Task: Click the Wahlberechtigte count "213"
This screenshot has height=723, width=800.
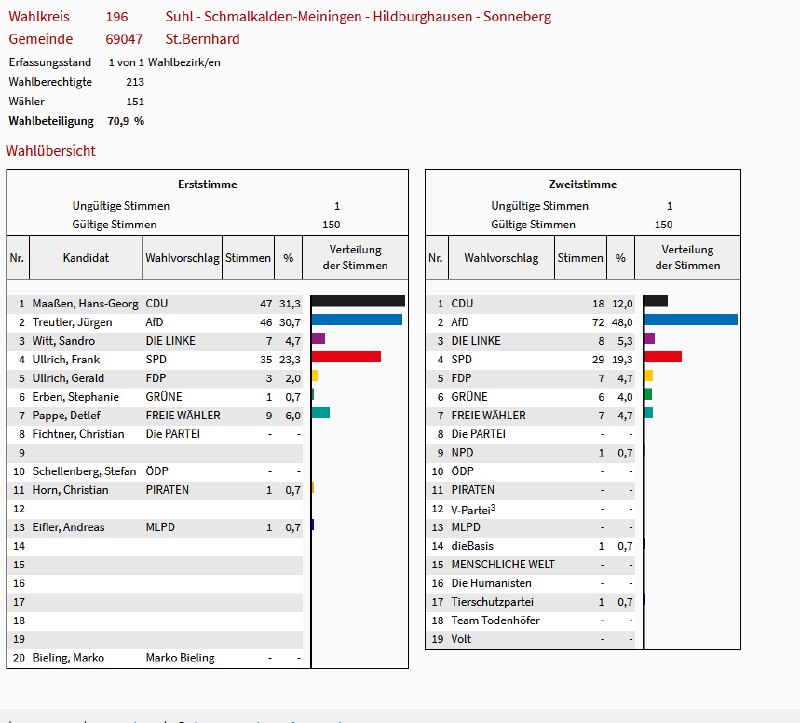Action: [135, 82]
